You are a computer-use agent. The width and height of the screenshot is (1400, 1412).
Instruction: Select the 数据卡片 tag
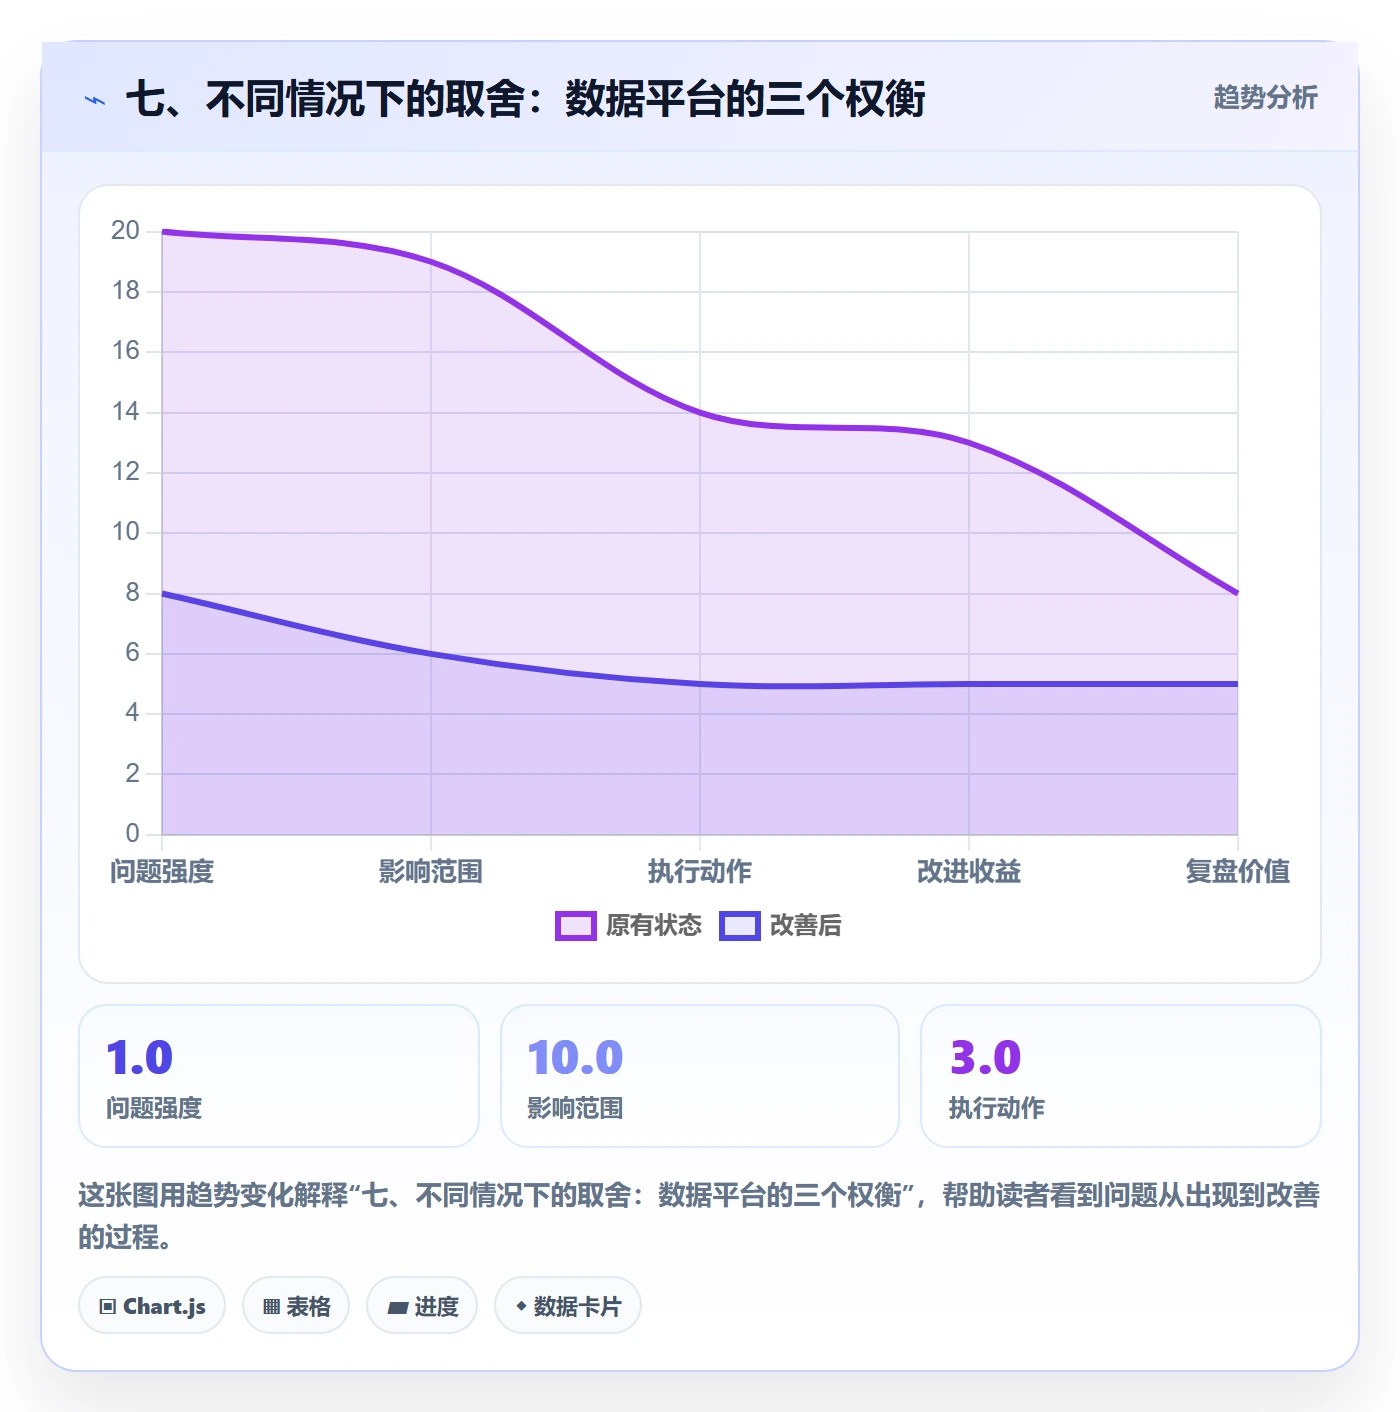coord(568,1306)
